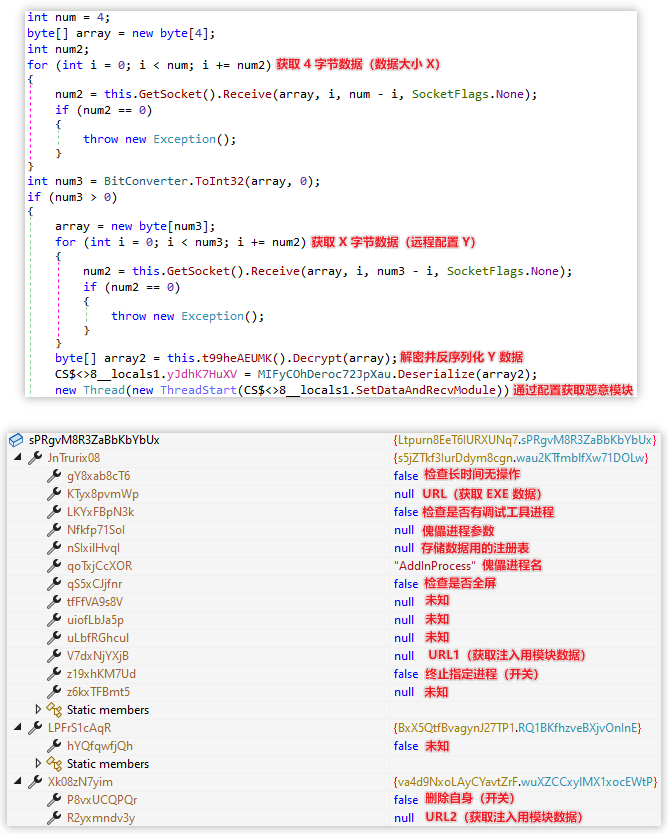This screenshot has width=668, height=834.
Task: Click the wrench icon of Nfkfp71Sol
Action: tap(54, 530)
